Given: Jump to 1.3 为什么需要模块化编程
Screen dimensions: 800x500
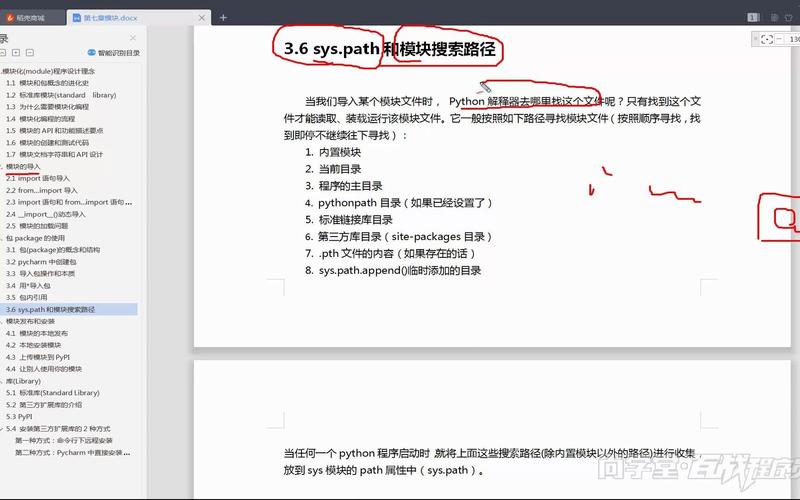Looking at the screenshot, I should 47,107.
